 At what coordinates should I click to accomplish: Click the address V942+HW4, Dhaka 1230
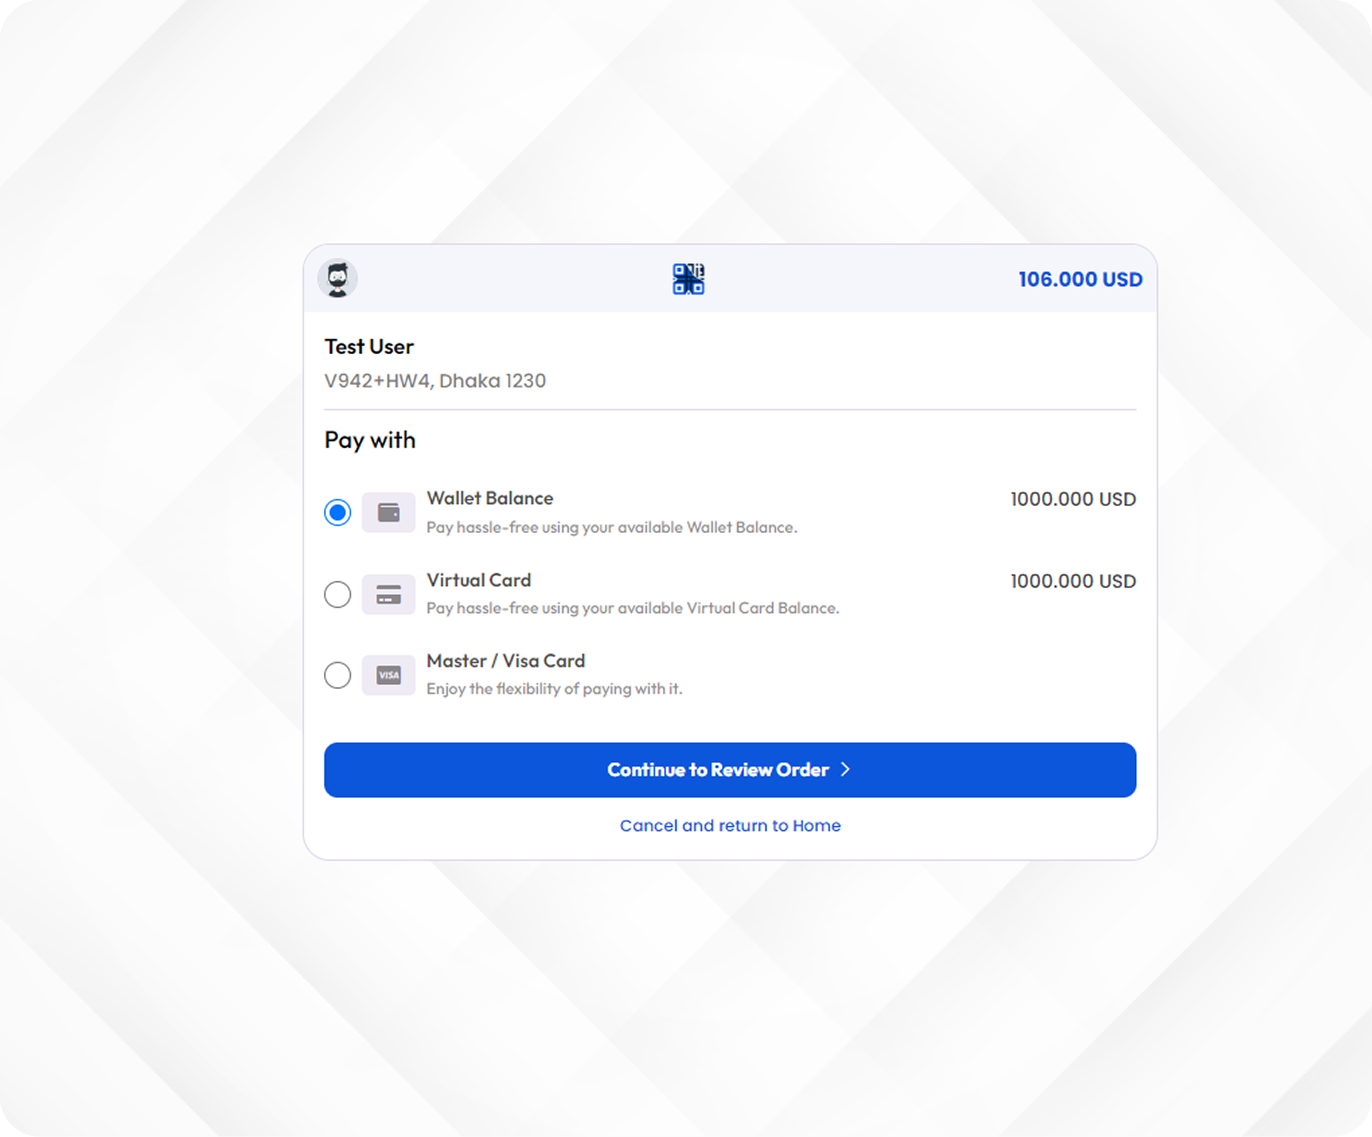[435, 381]
